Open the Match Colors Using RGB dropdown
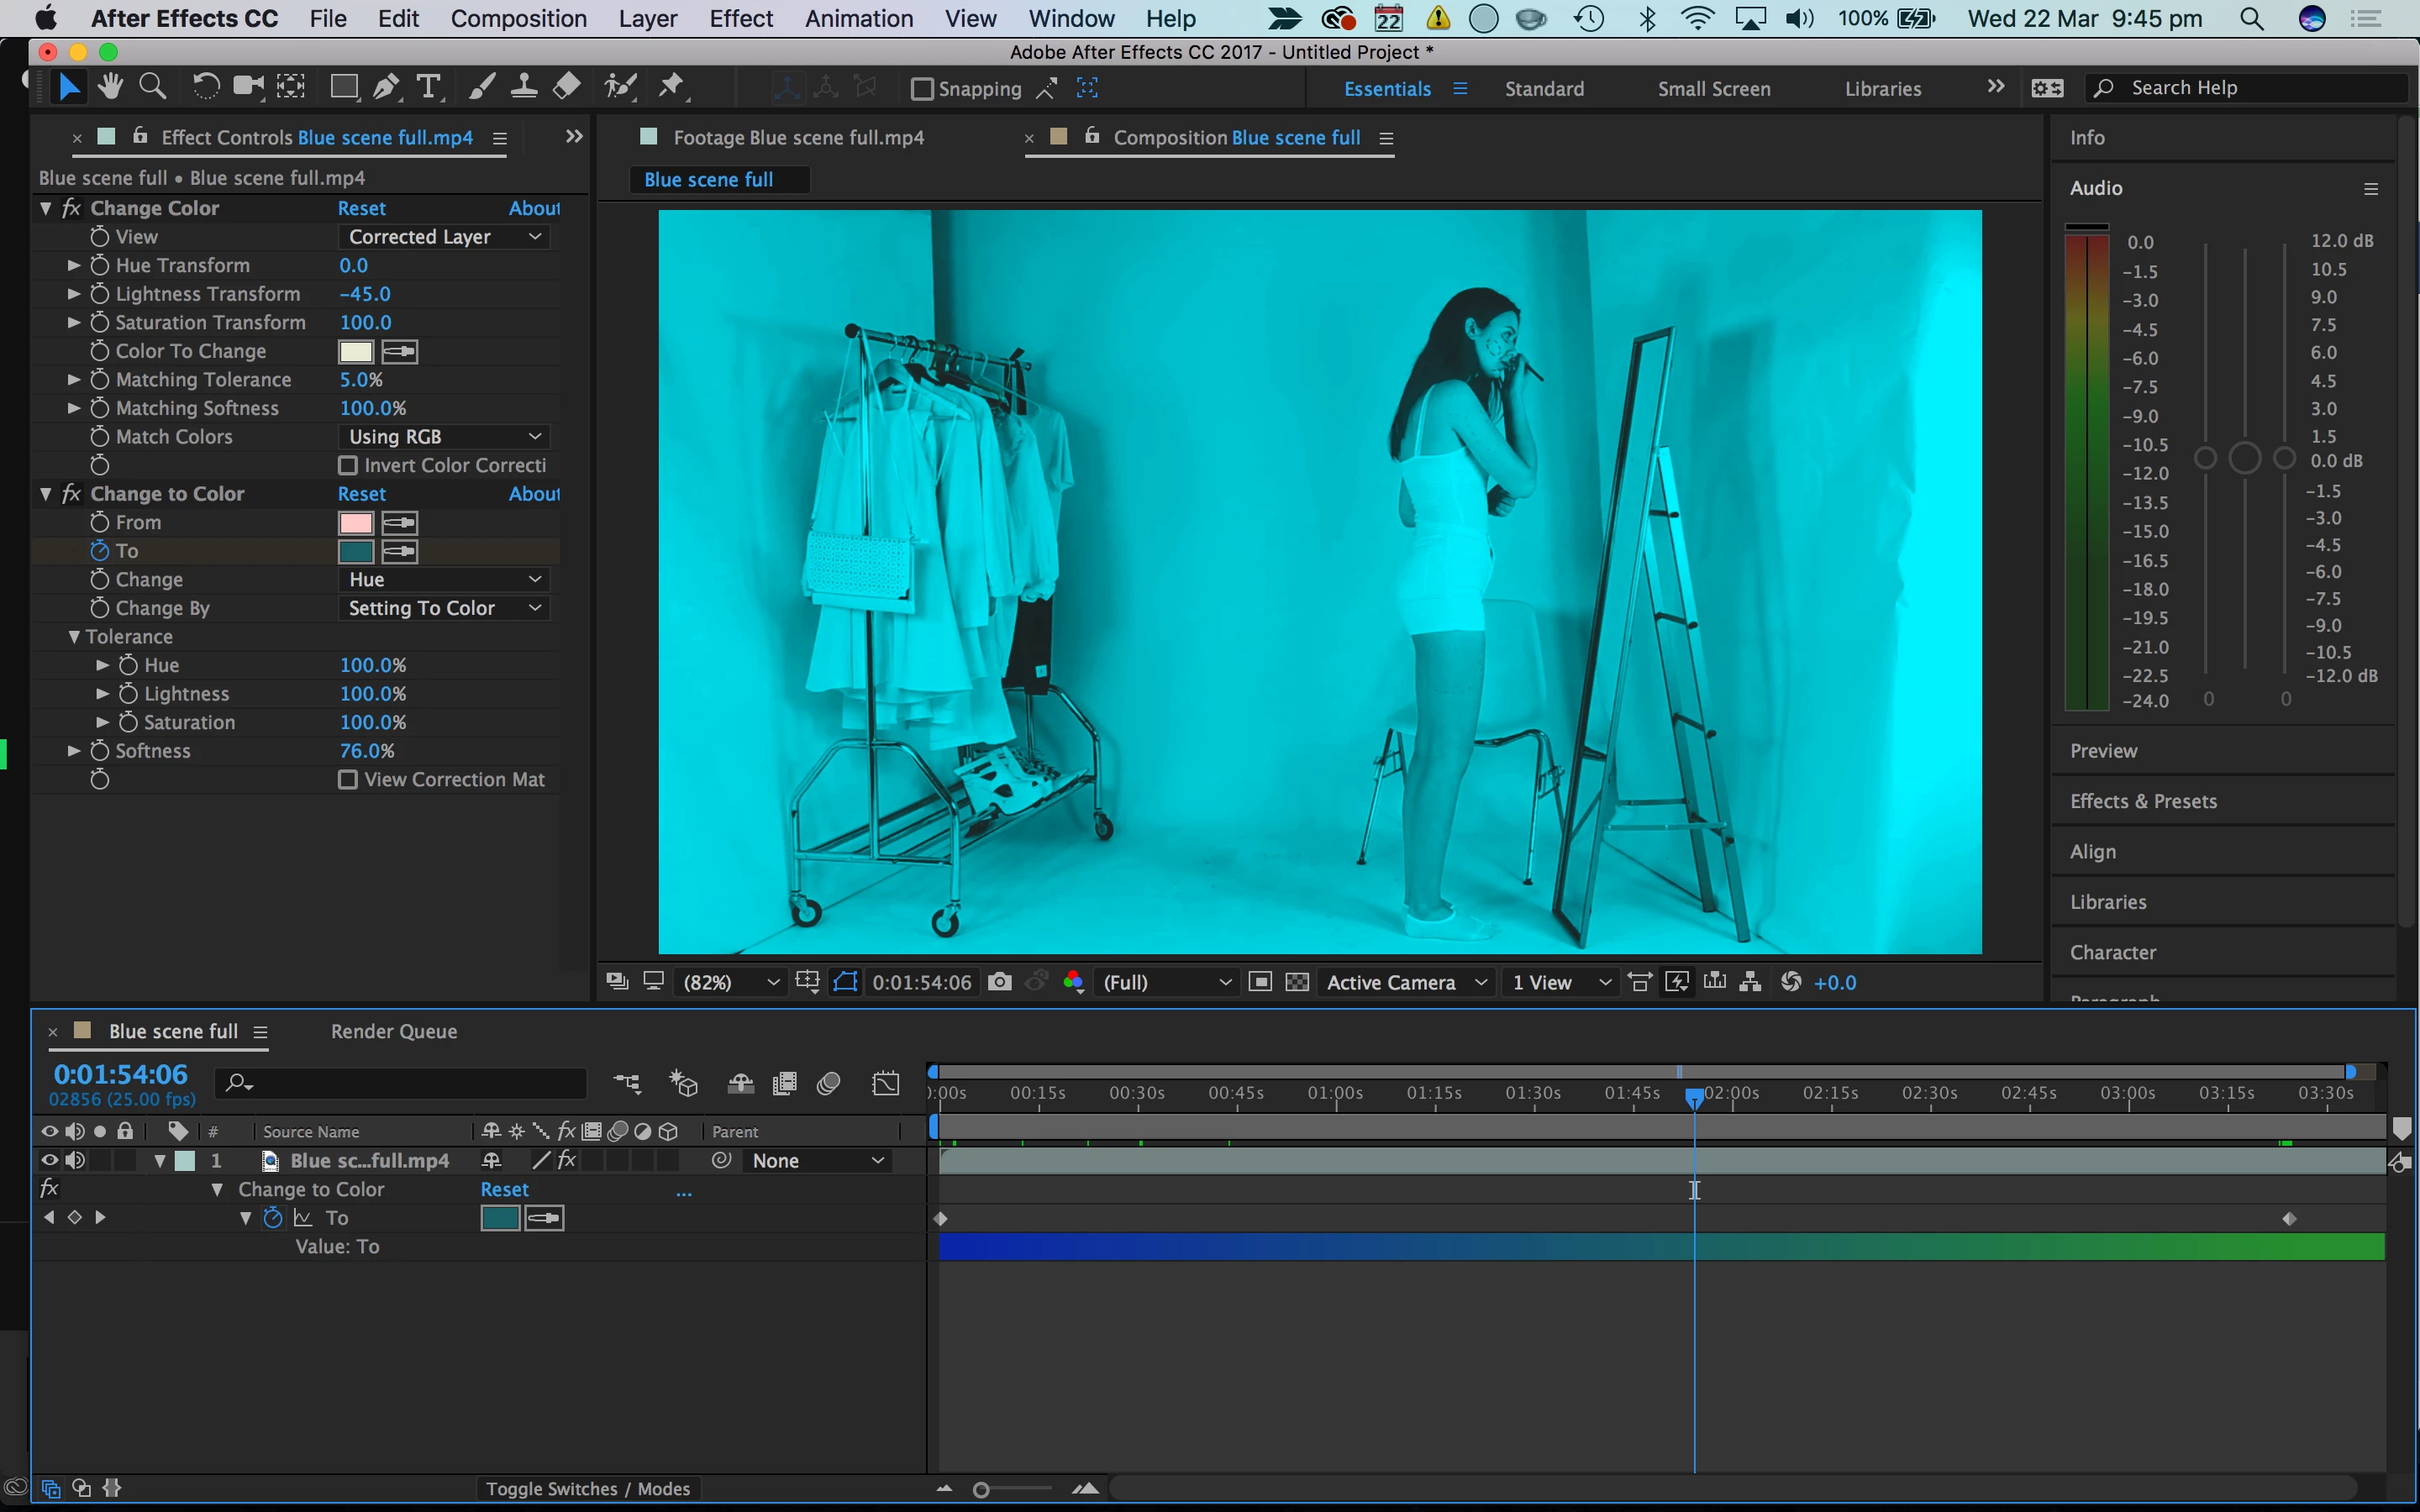Image resolution: width=2420 pixels, height=1512 pixels. (x=445, y=437)
